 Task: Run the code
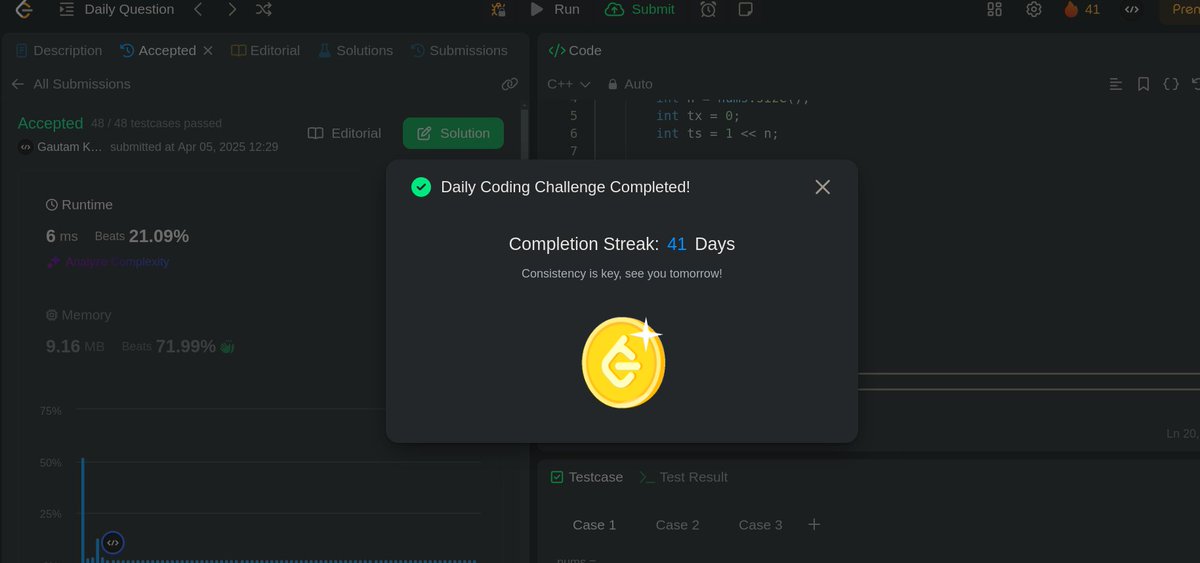(555, 9)
